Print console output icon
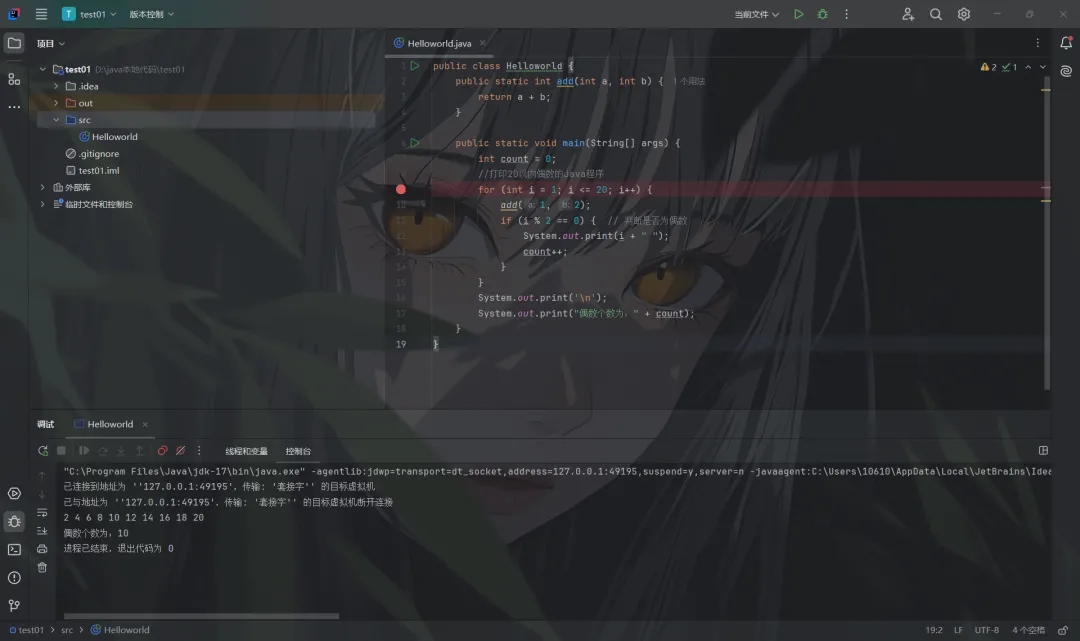 point(42,549)
